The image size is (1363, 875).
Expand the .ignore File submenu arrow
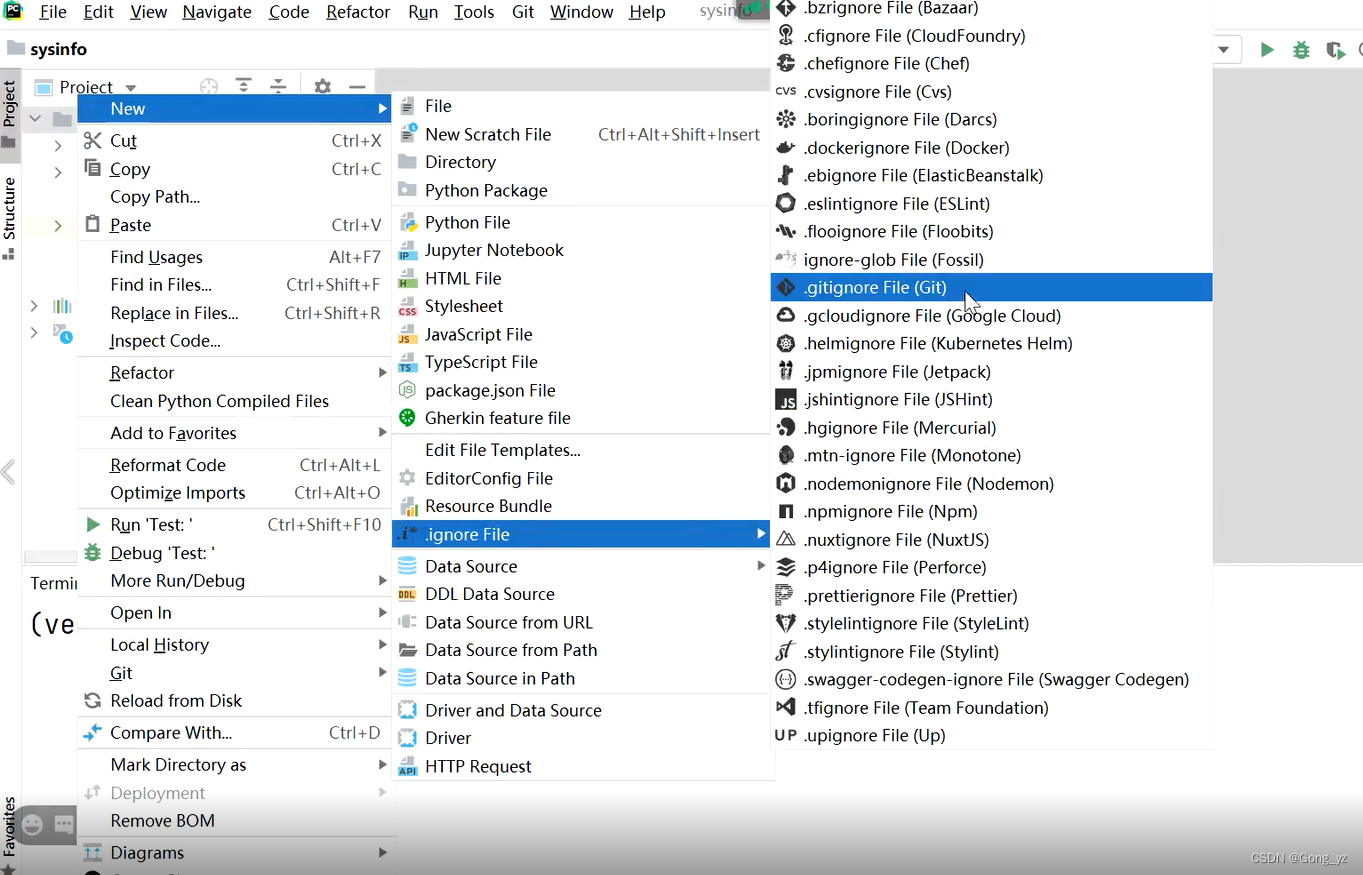pos(761,534)
